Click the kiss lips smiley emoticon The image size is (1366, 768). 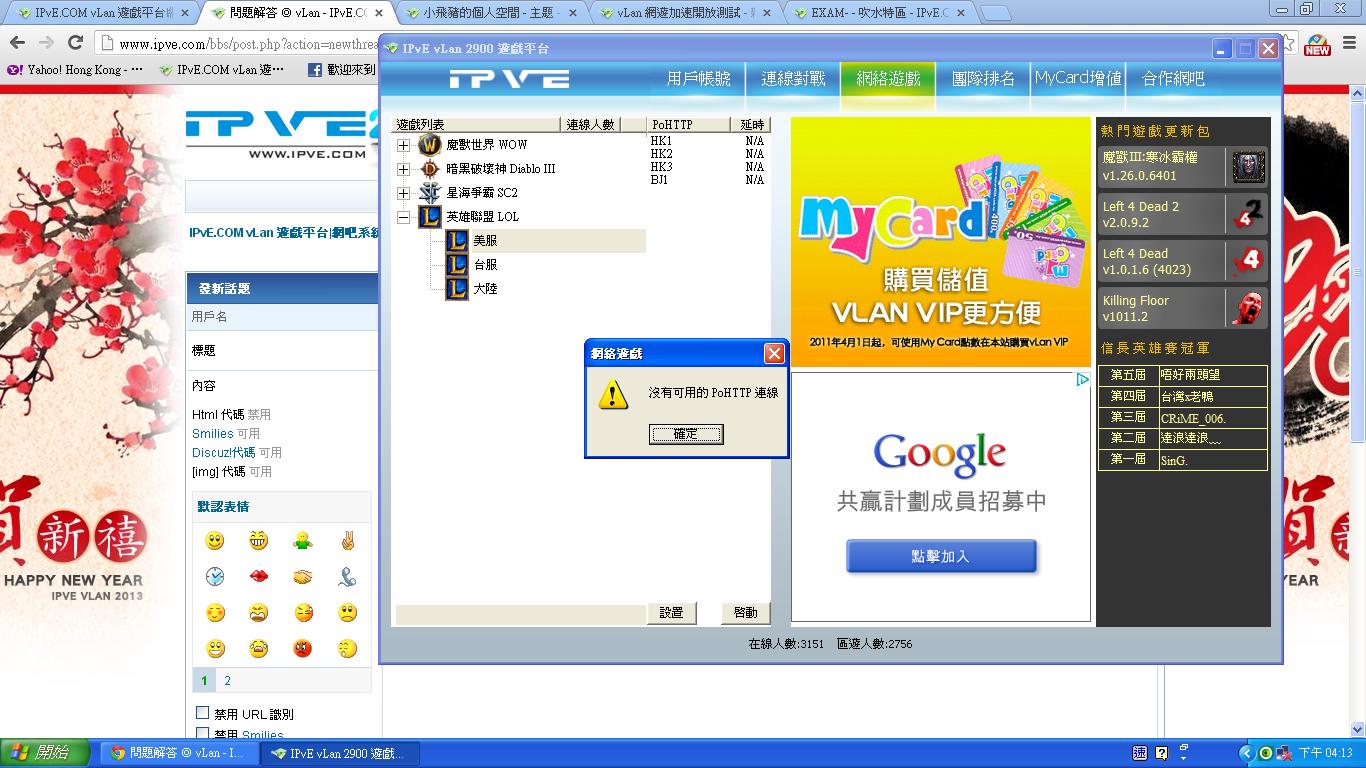(259, 577)
